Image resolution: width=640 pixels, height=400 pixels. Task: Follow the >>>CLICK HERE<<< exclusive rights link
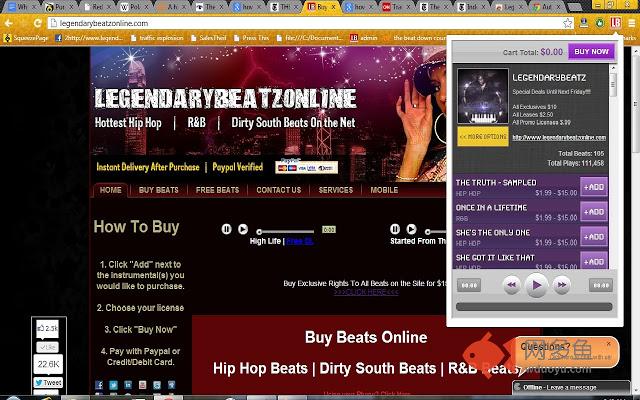[366, 292]
